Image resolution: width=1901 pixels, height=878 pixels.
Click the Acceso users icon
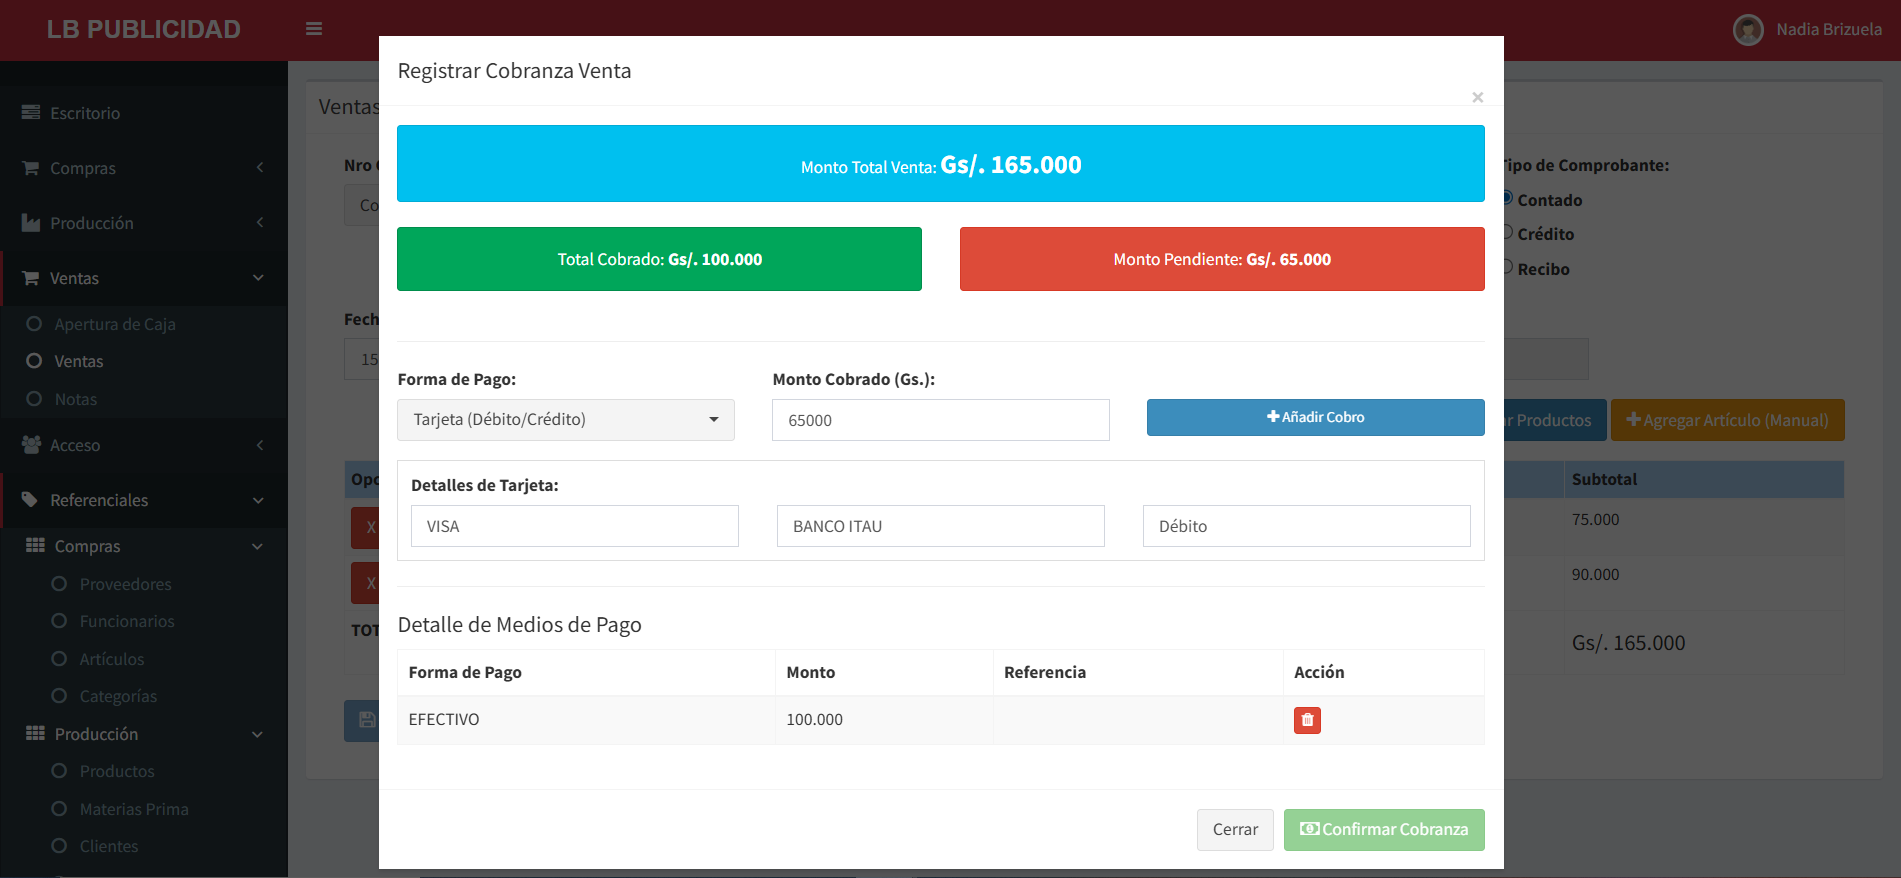(x=31, y=445)
